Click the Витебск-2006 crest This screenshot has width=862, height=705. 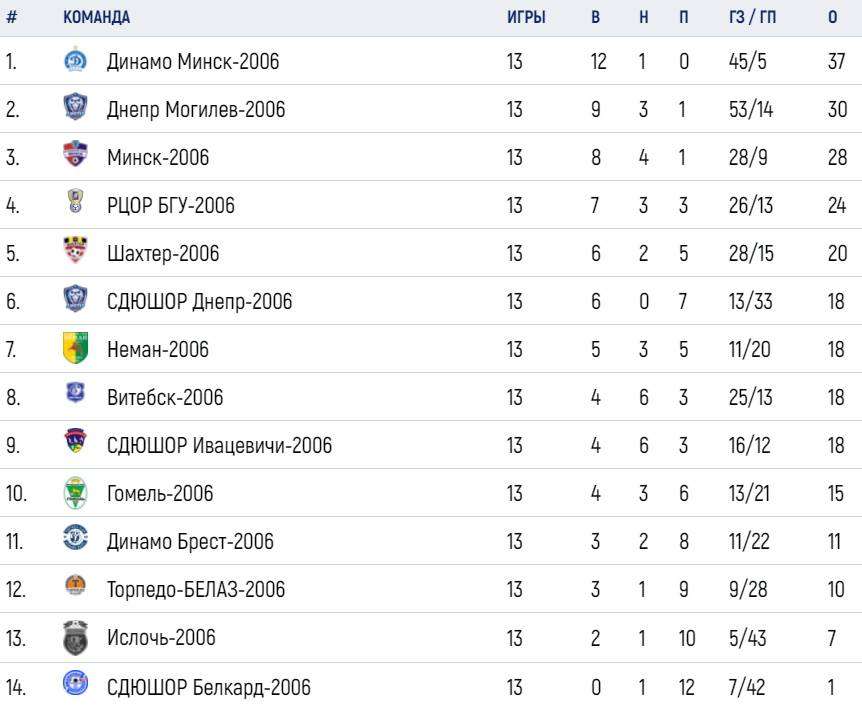click(75, 392)
